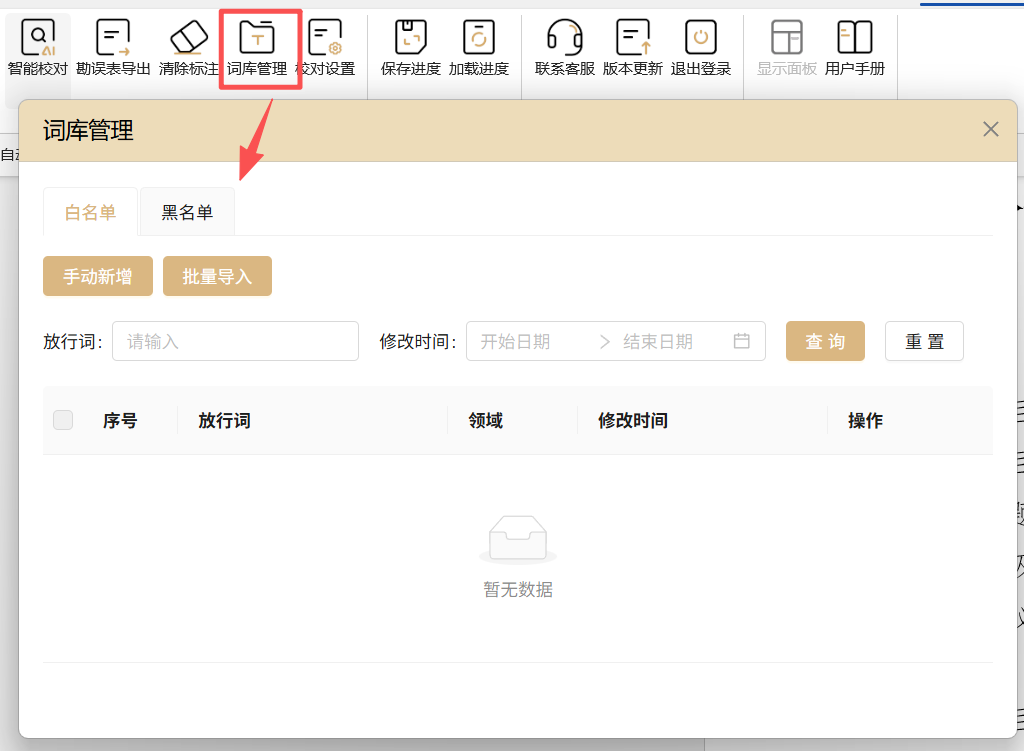This screenshot has width=1024, height=751.
Task: Switch to the 黑名单 tab
Action: [x=187, y=212]
